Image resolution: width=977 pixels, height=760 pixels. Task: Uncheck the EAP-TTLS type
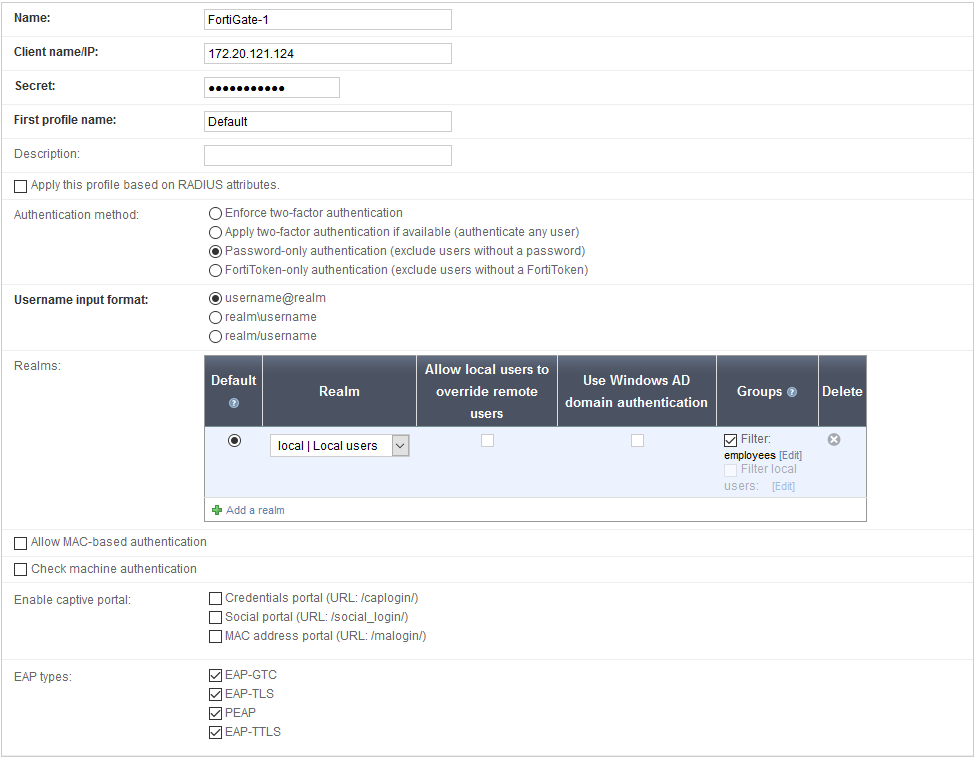216,733
